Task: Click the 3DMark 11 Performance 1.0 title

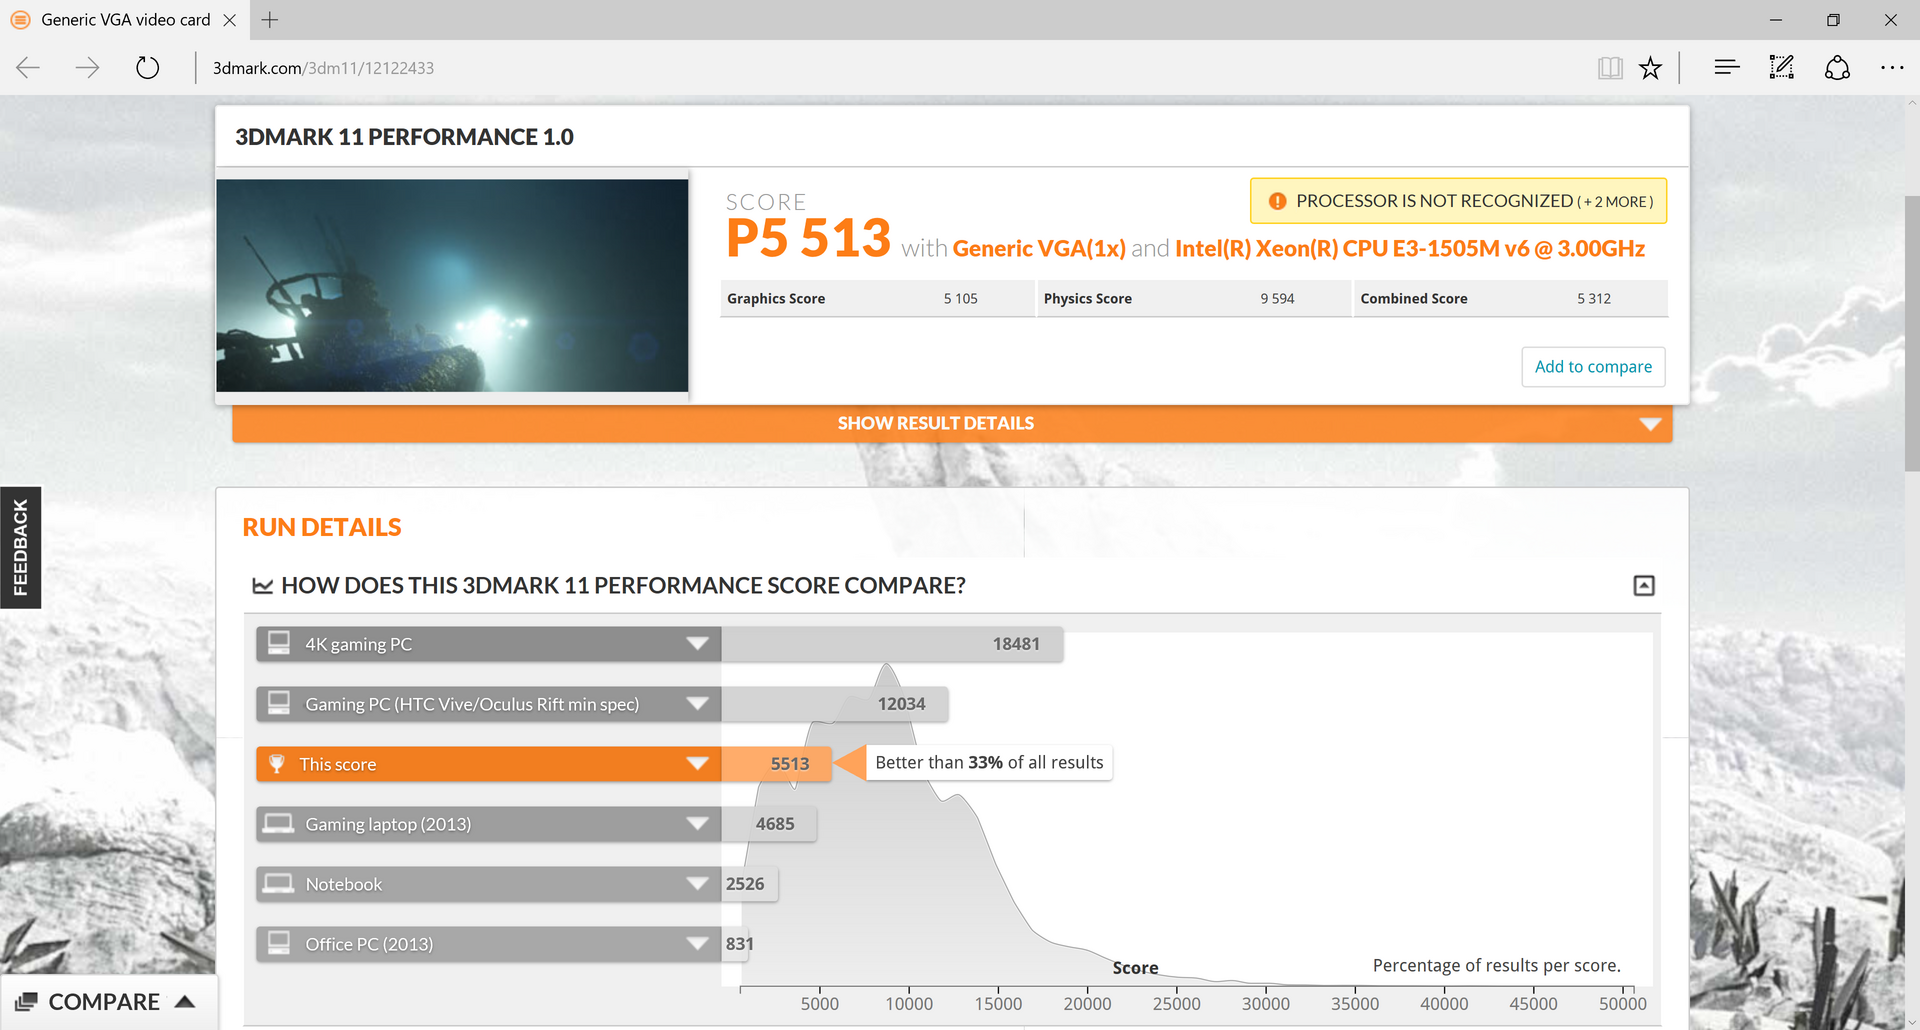Action: [404, 137]
